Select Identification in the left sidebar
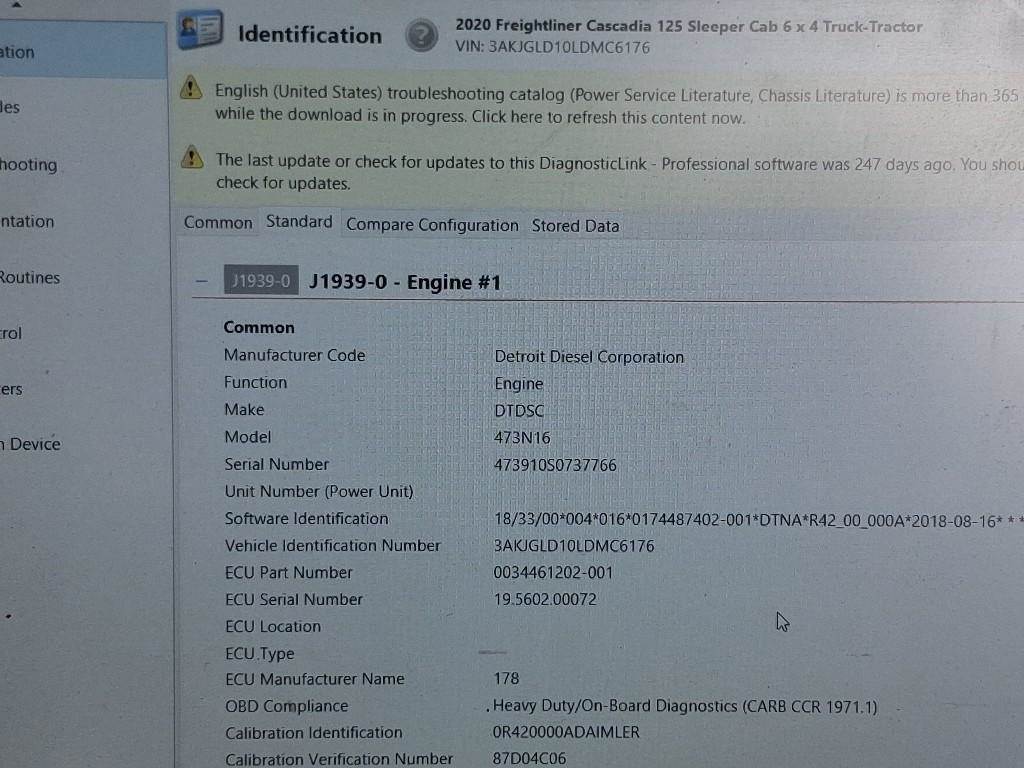 [x=18, y=52]
